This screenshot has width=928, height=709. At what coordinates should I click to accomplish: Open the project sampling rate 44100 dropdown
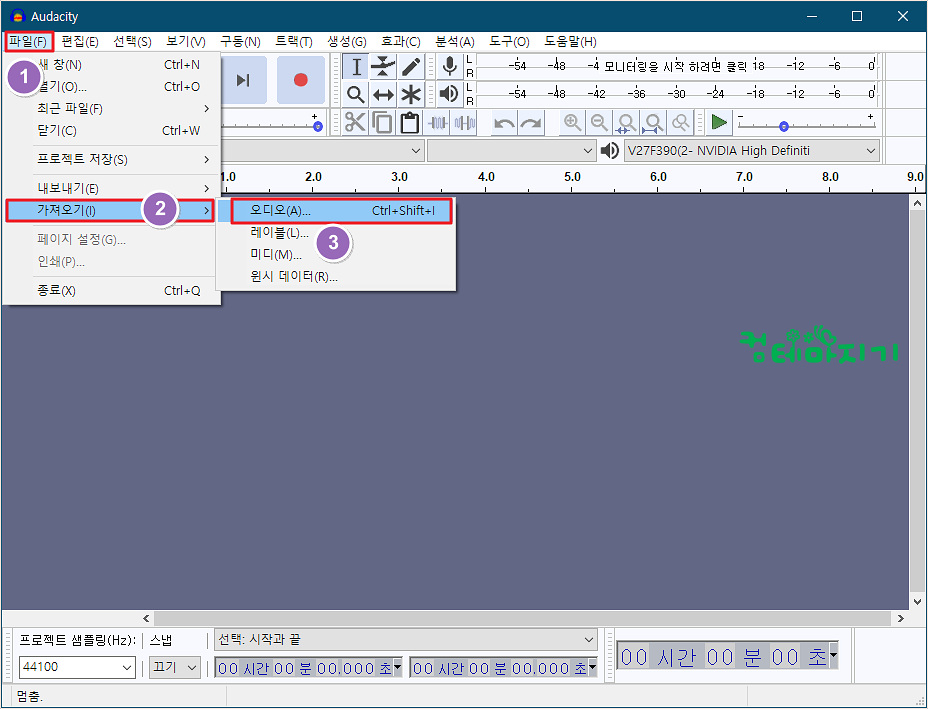click(77, 667)
